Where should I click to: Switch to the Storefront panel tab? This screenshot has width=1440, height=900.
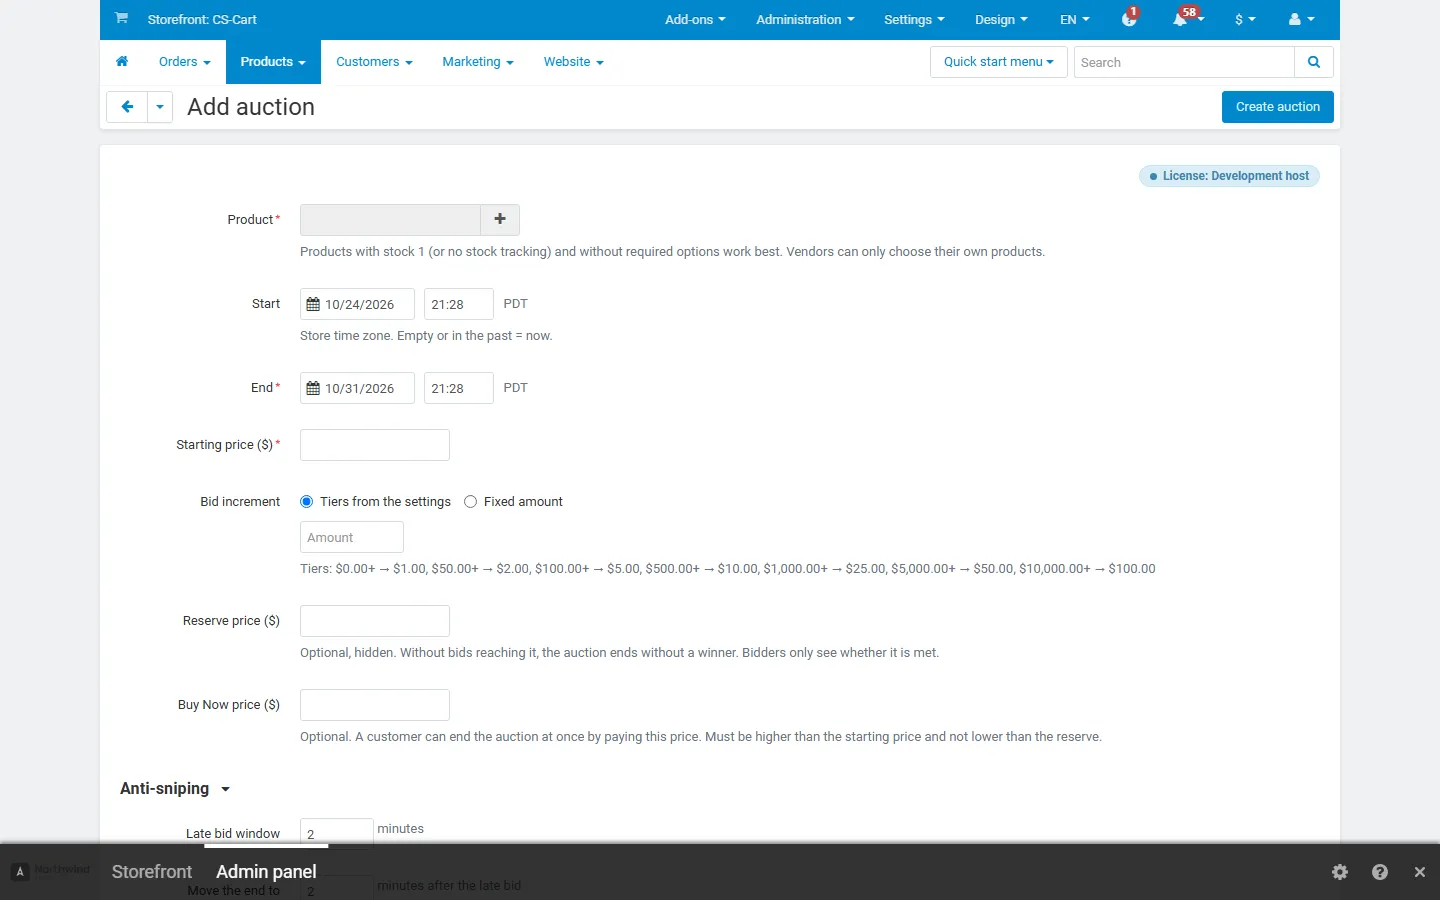[152, 872]
